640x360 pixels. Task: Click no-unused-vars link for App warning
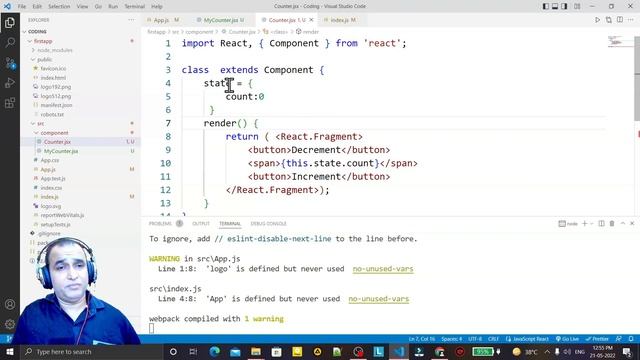pos(379,299)
